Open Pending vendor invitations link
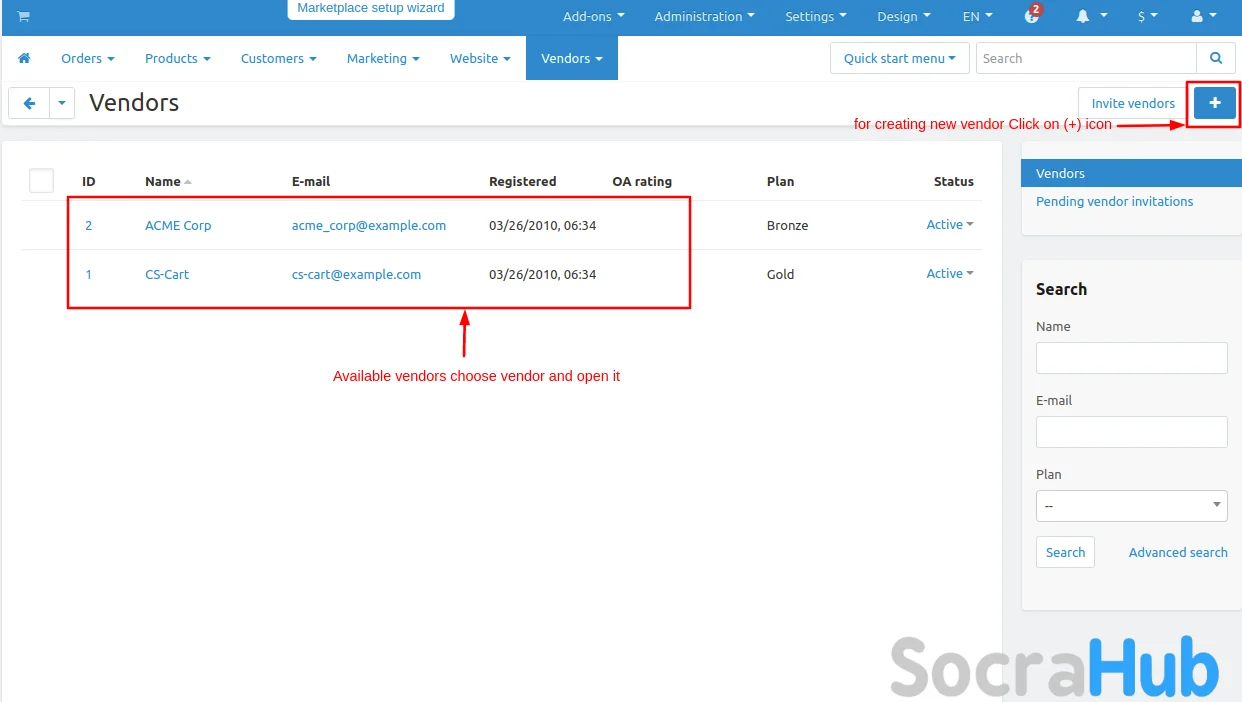Viewport: 1242px width, 702px height. 1114,202
